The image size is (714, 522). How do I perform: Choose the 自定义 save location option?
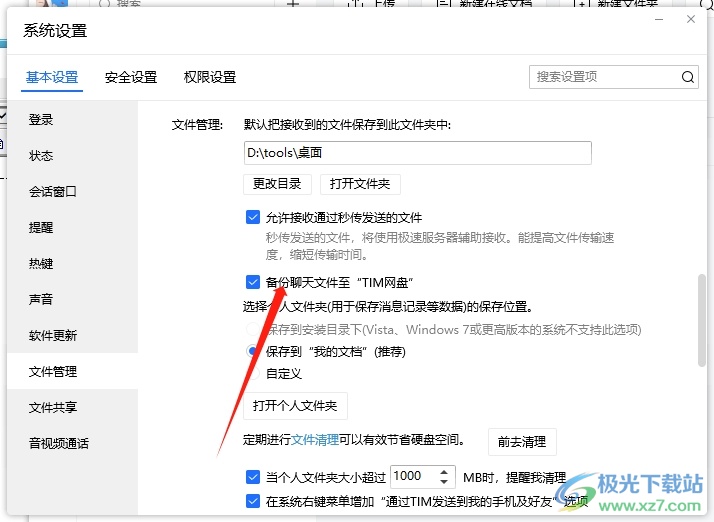pyautogui.click(x=253, y=373)
